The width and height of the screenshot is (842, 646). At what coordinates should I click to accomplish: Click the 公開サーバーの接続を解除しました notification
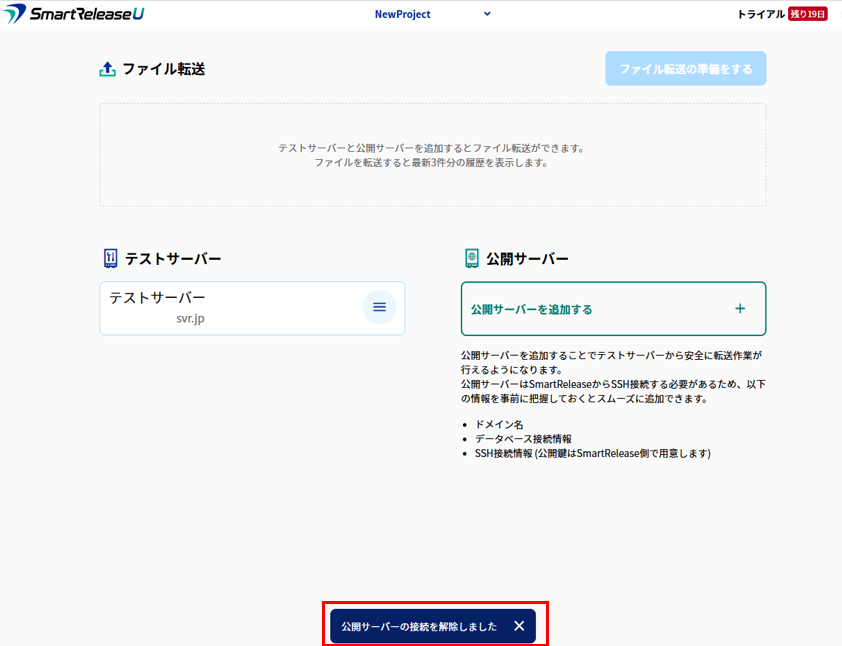coord(418,626)
